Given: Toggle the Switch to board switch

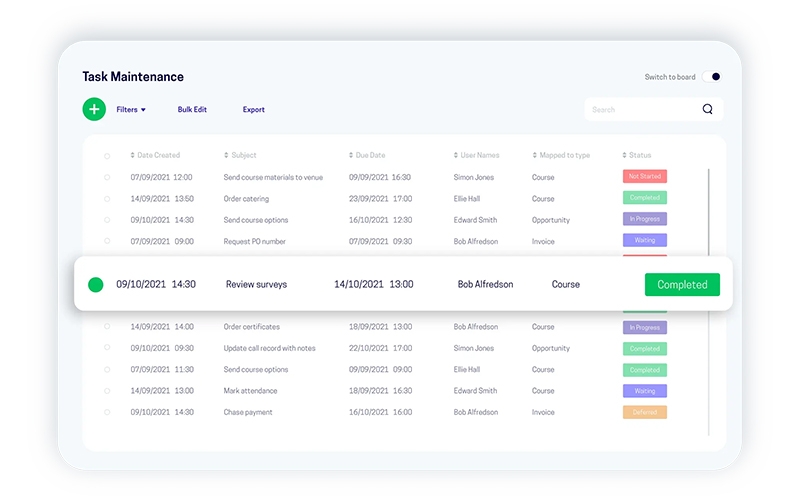Looking at the screenshot, I should pyautogui.click(x=711, y=77).
